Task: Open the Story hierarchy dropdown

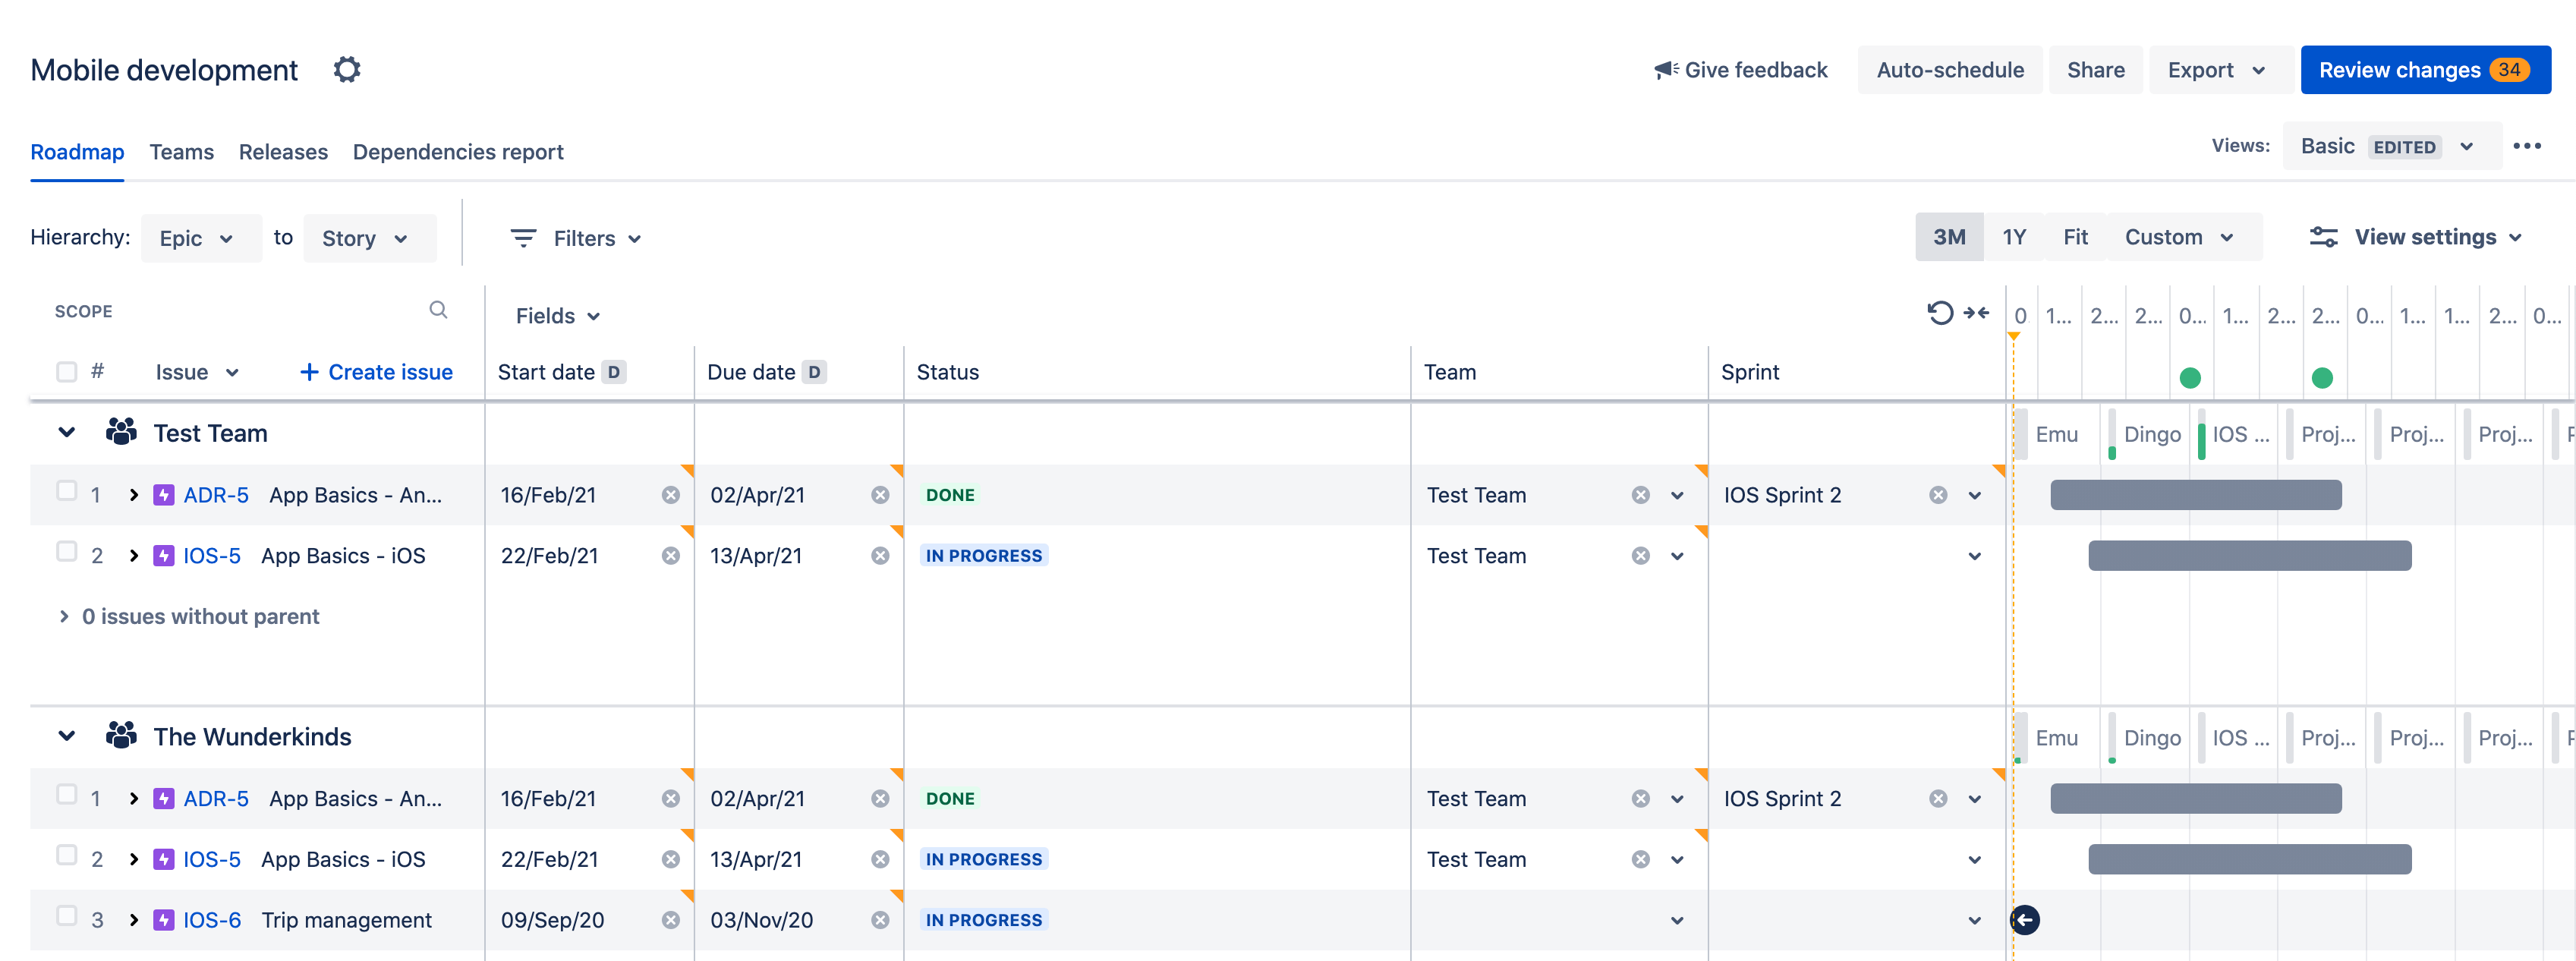Action: click(x=363, y=237)
